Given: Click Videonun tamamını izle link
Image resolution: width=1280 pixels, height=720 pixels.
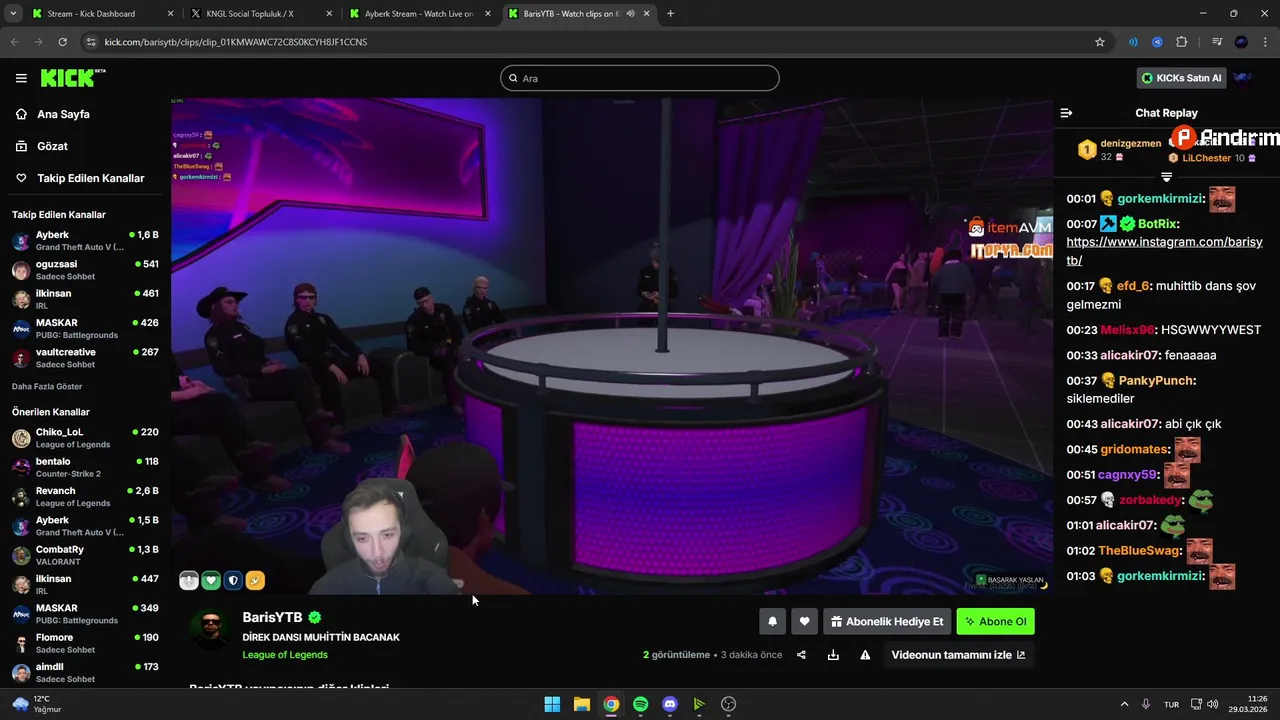Looking at the screenshot, I should tap(958, 655).
